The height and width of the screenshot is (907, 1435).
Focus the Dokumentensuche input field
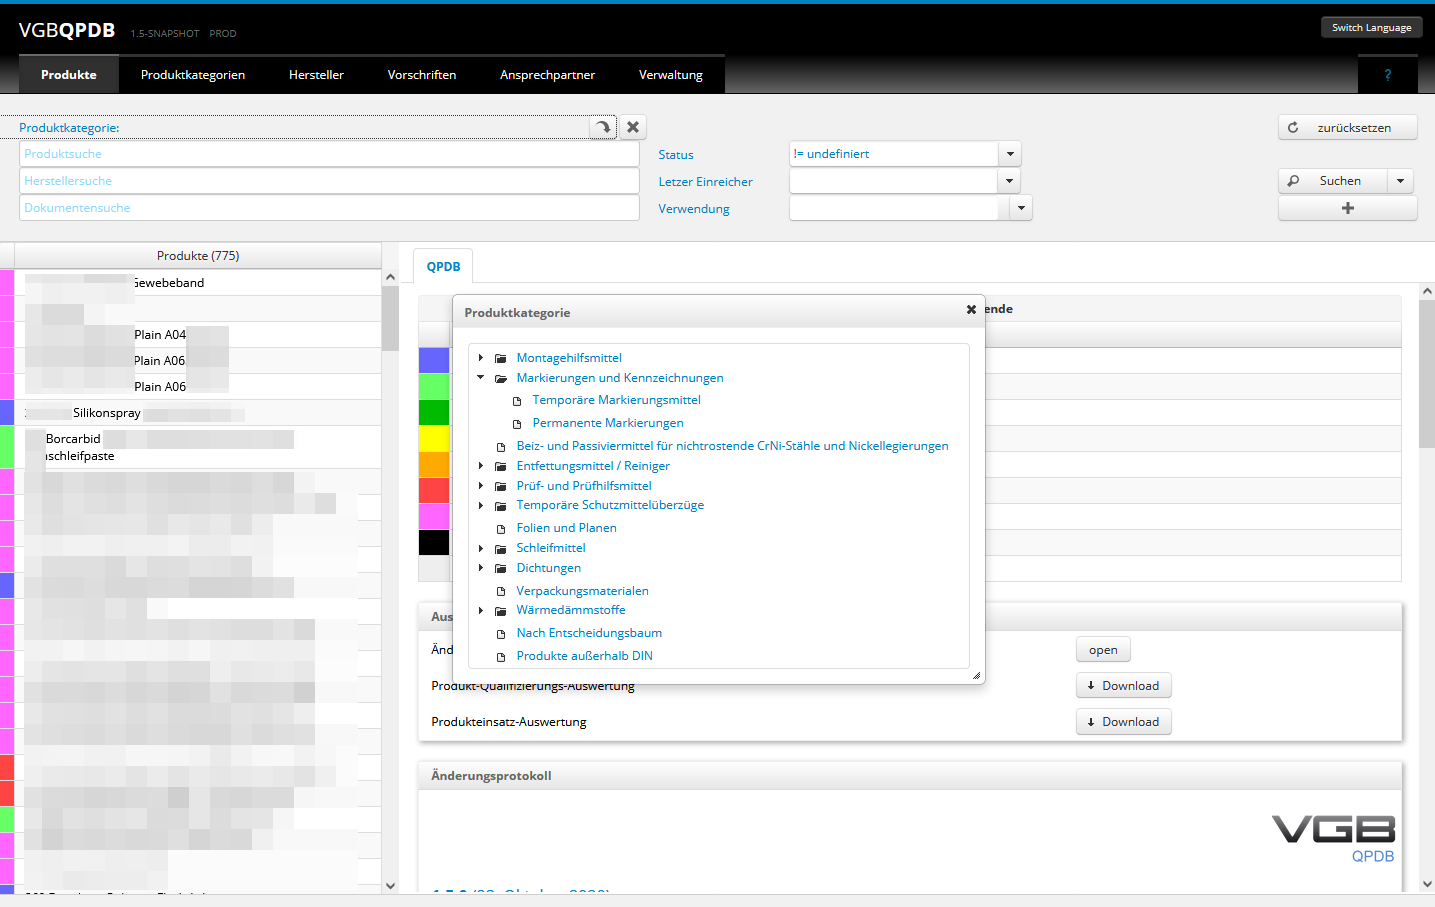tap(329, 208)
